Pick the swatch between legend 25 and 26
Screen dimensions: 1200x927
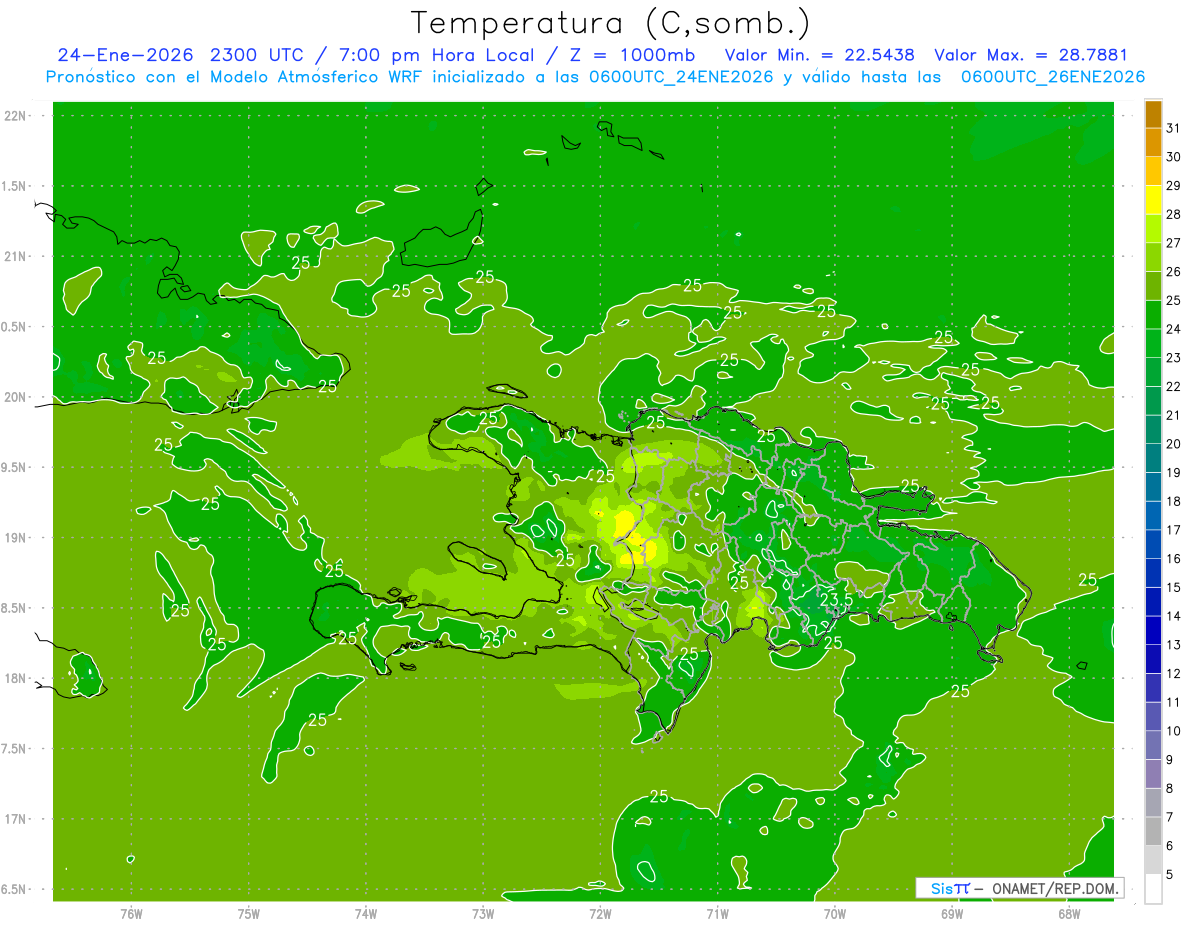tap(1153, 286)
